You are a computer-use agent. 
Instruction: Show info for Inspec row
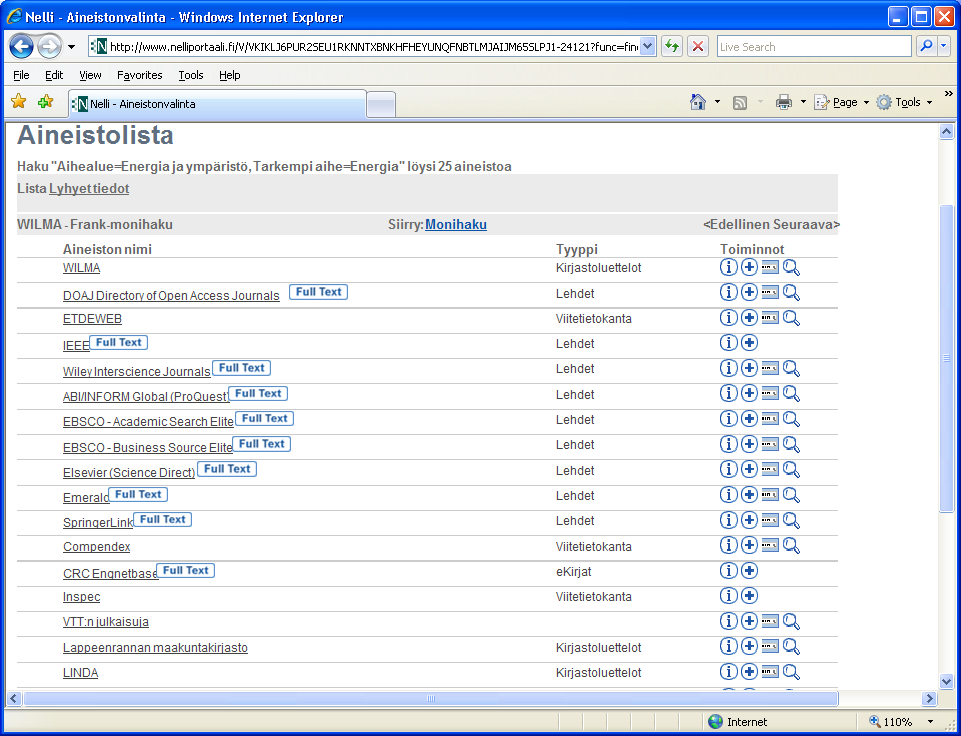point(728,596)
